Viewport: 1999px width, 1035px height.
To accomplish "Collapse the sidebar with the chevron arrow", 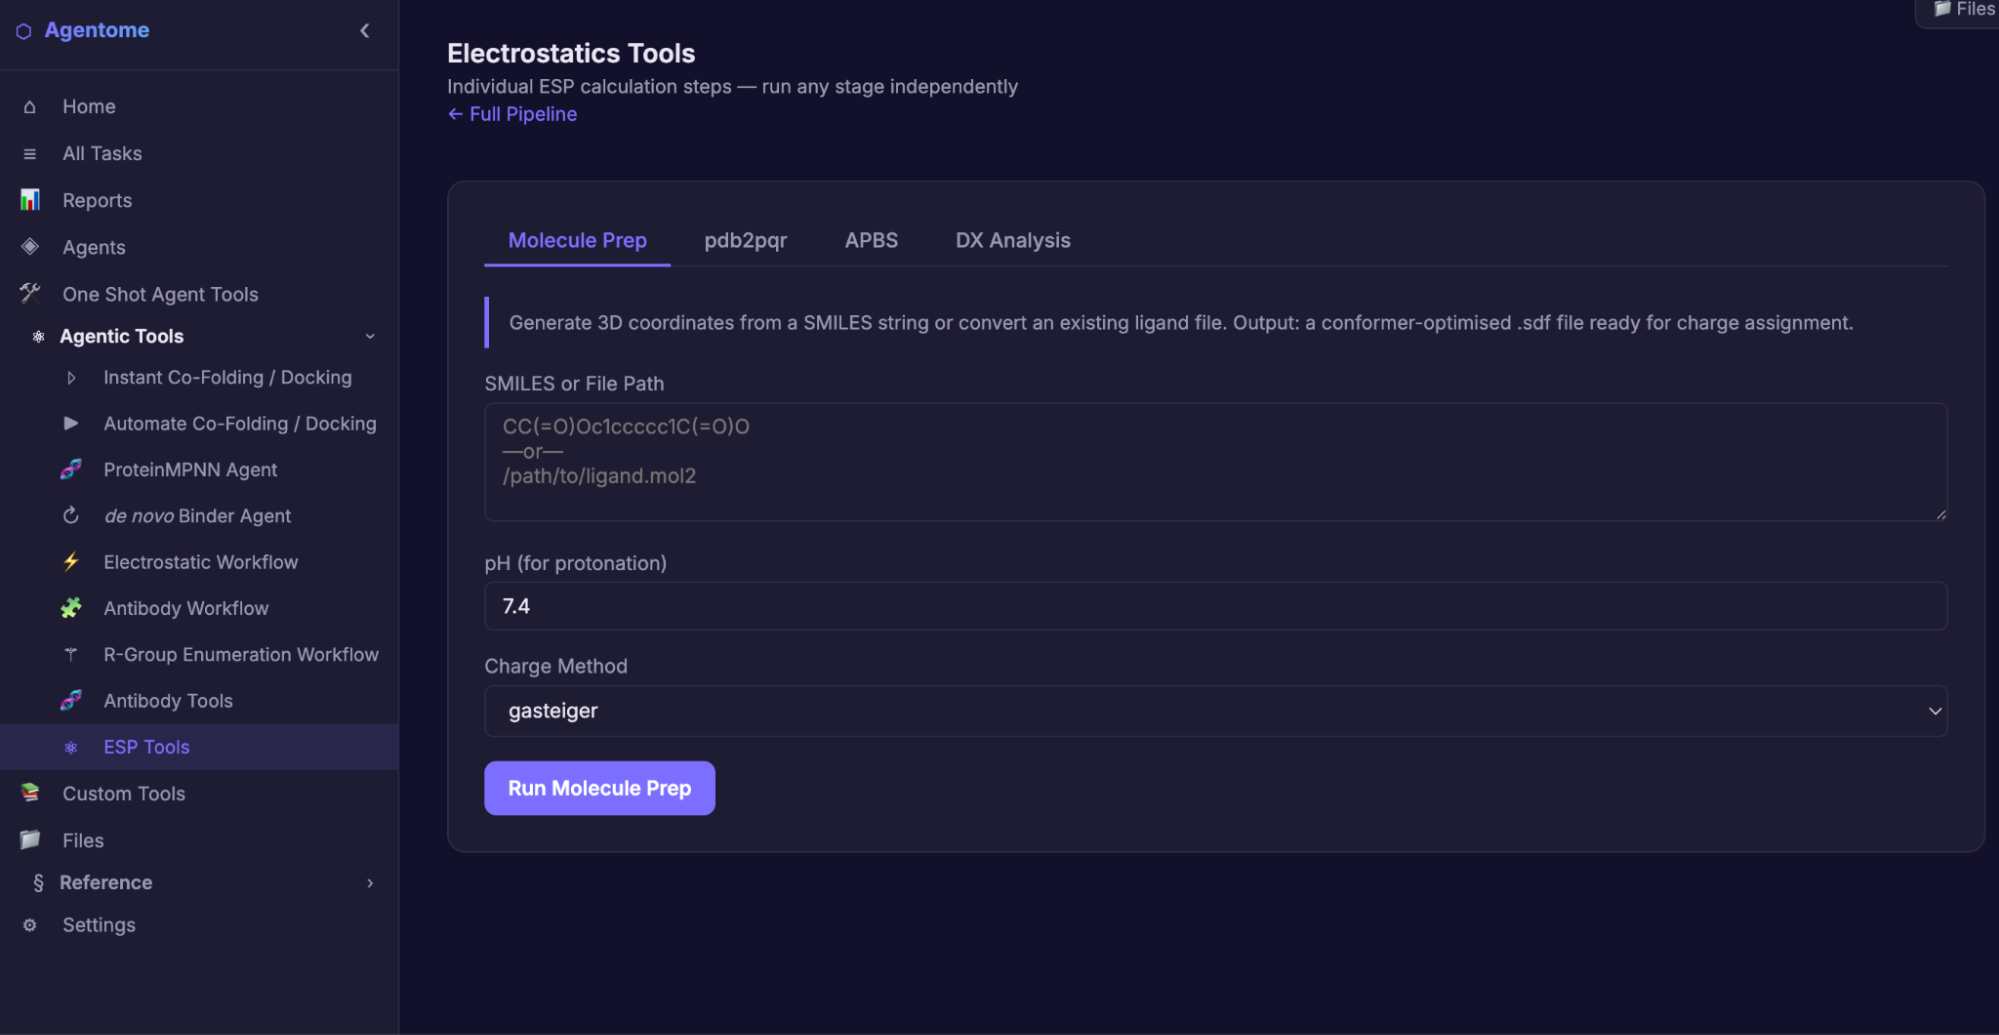I will pyautogui.click(x=365, y=31).
